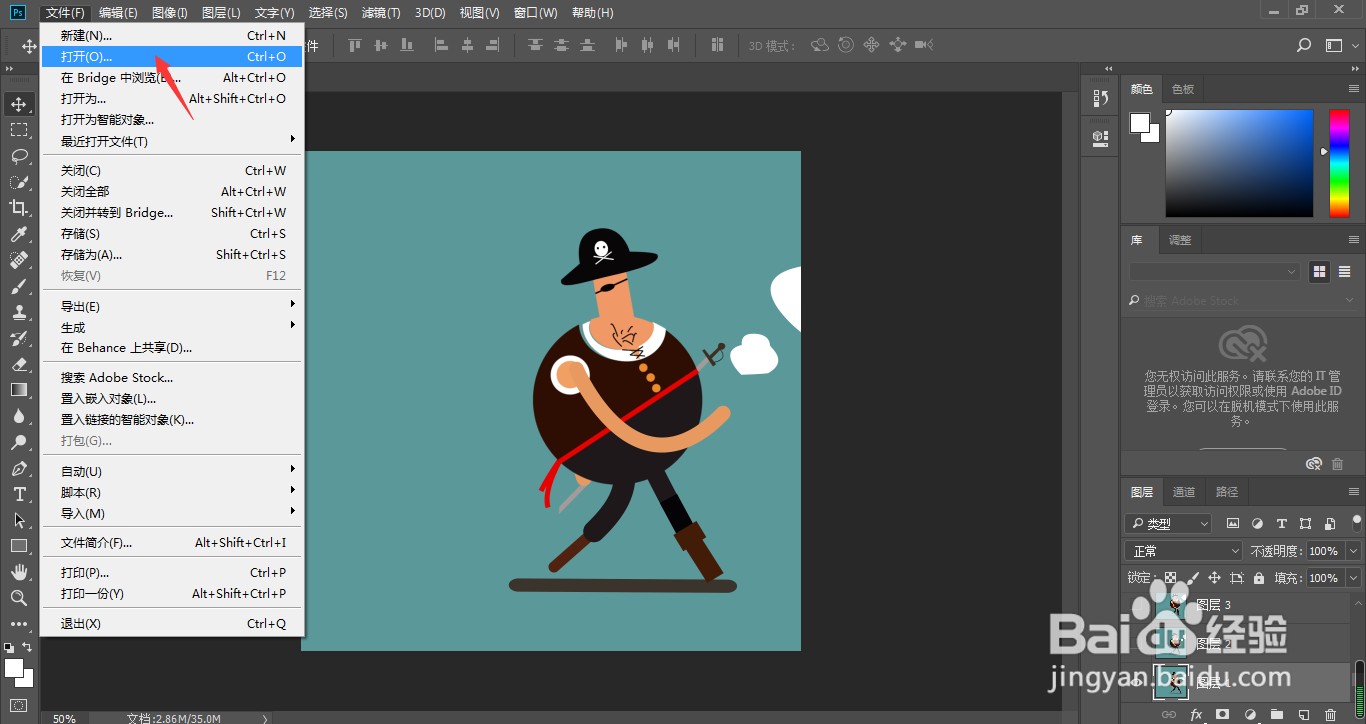The image size is (1366, 724).
Task: Open the 不透明度 opacity dropdown arrow
Action: pos(1354,551)
